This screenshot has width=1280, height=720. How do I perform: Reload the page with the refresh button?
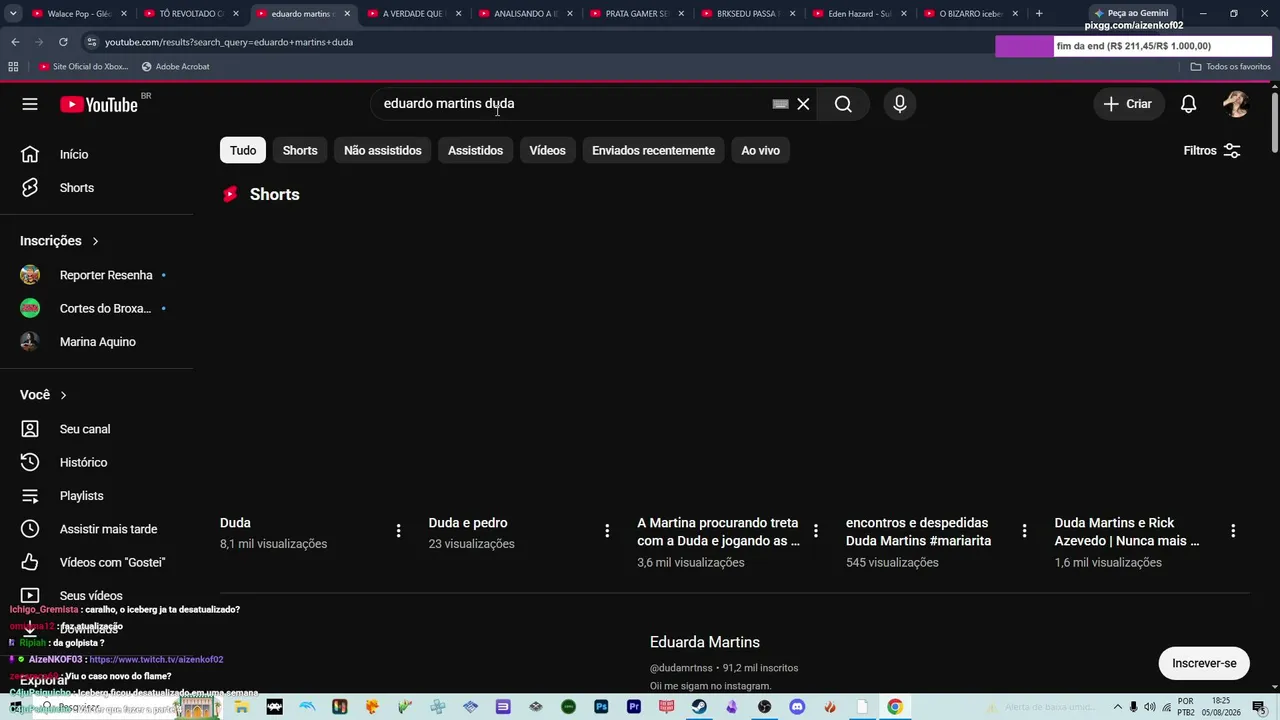(x=63, y=42)
